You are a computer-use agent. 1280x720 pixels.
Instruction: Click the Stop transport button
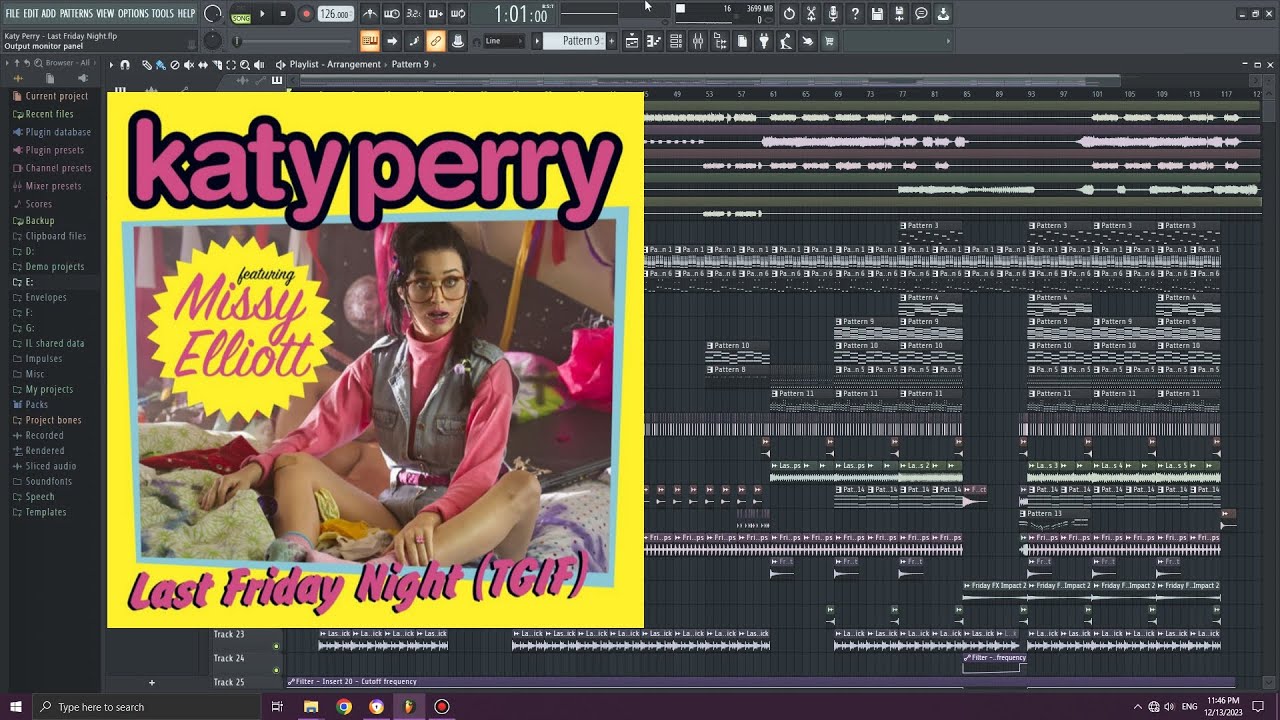point(283,14)
